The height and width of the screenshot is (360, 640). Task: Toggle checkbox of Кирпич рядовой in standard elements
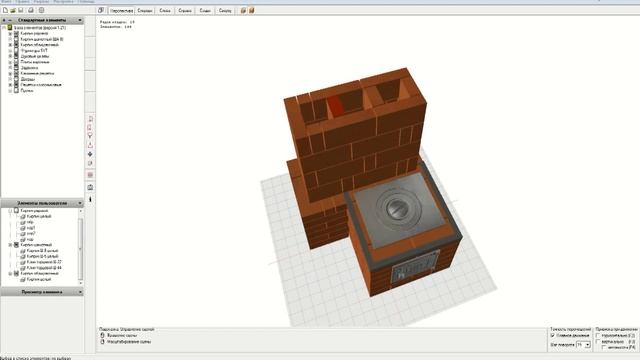[x=16, y=33]
